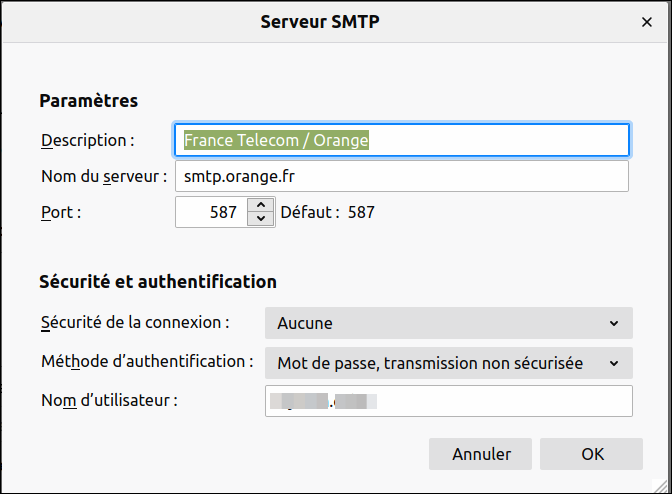Click the "Port :" label
This screenshot has width=672, height=494.
(61, 212)
